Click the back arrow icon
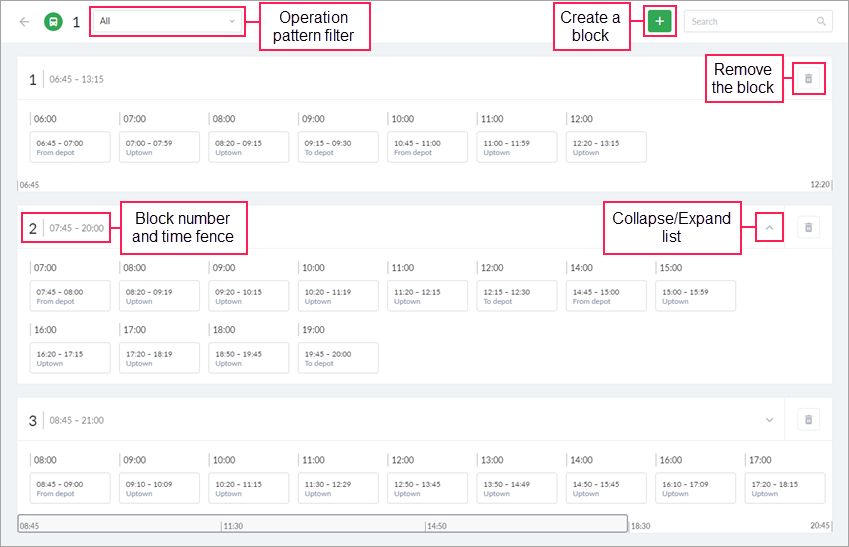The image size is (849, 547). tap(24, 21)
